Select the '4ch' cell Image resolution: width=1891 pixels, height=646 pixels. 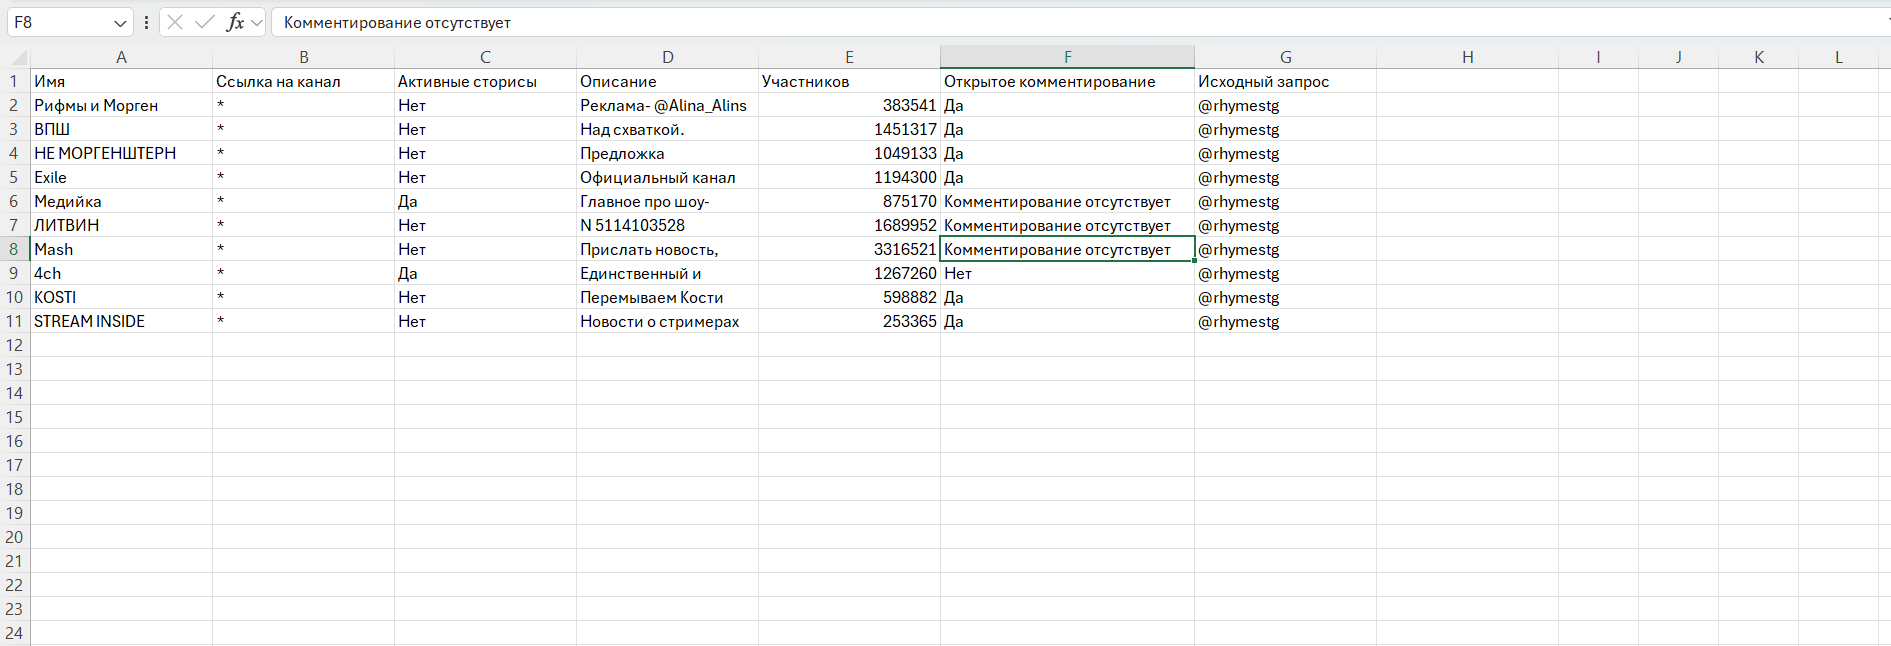(x=121, y=273)
